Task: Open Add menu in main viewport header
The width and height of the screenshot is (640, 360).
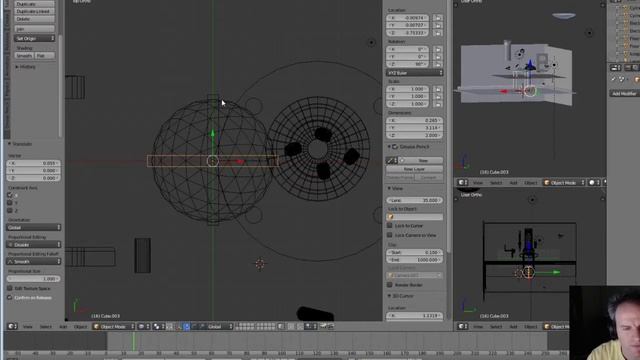Action: pyautogui.click(x=63, y=327)
